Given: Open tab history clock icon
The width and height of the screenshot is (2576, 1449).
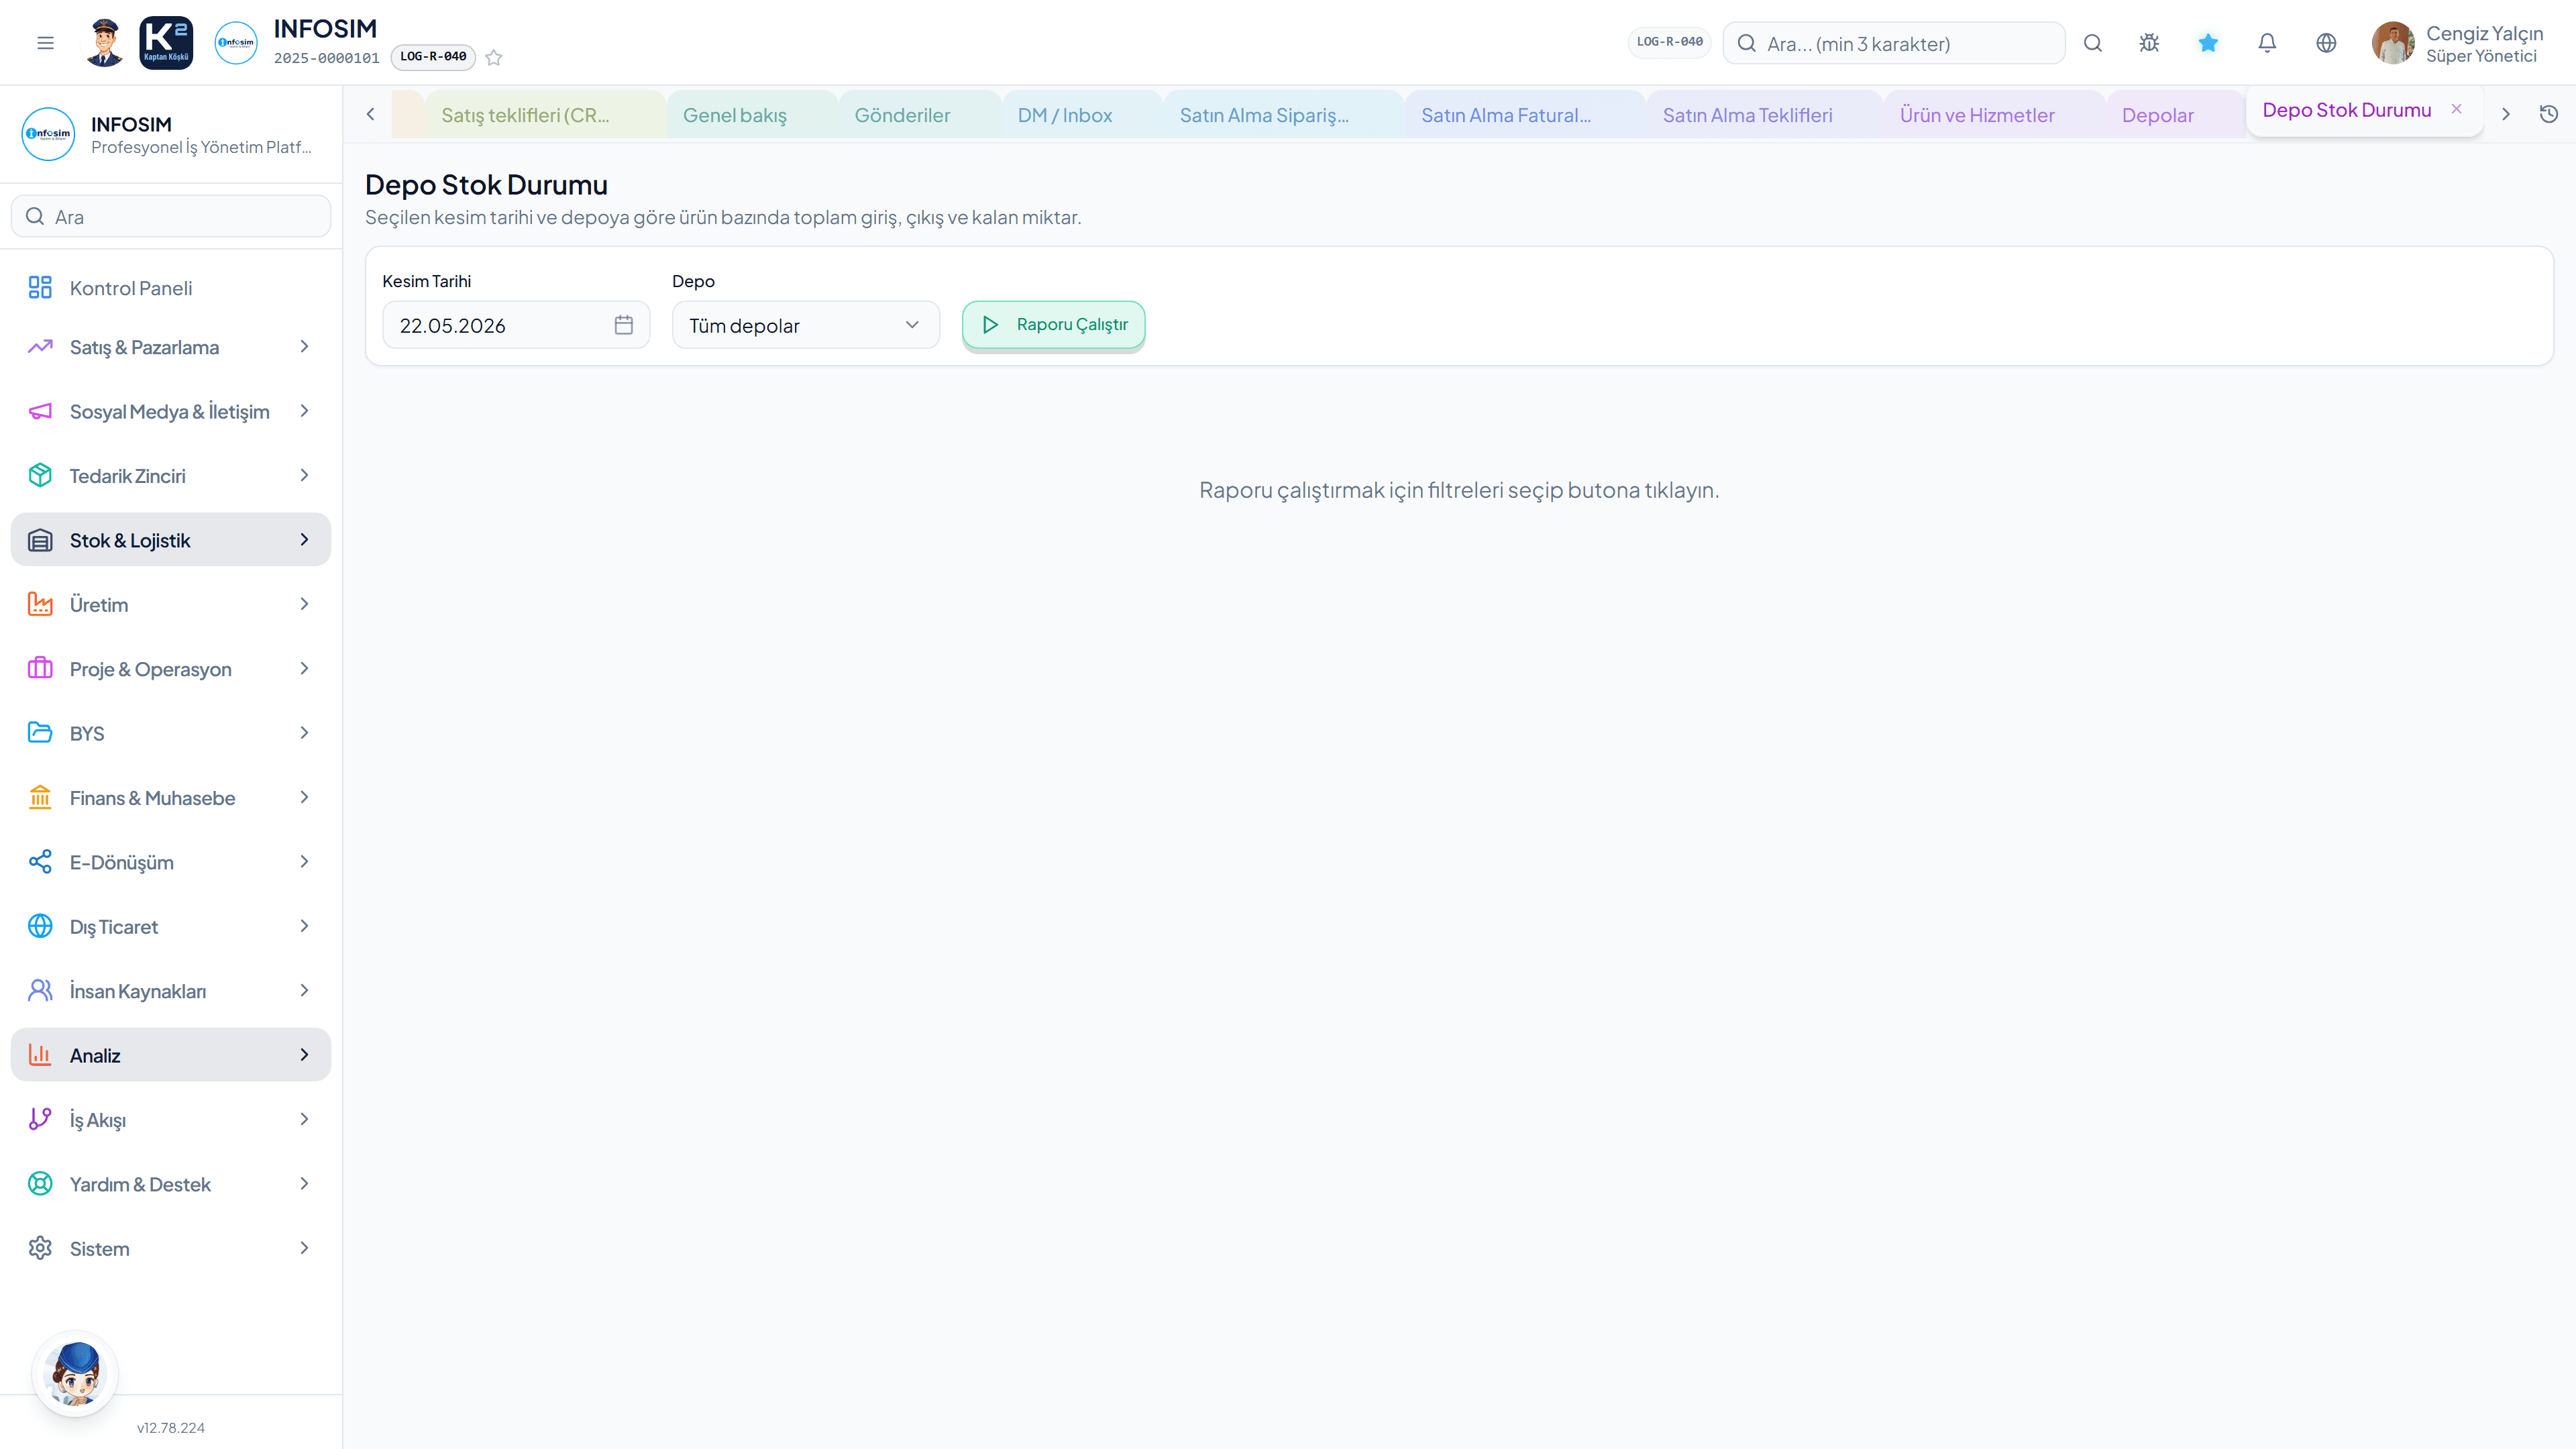Looking at the screenshot, I should click(x=2549, y=114).
